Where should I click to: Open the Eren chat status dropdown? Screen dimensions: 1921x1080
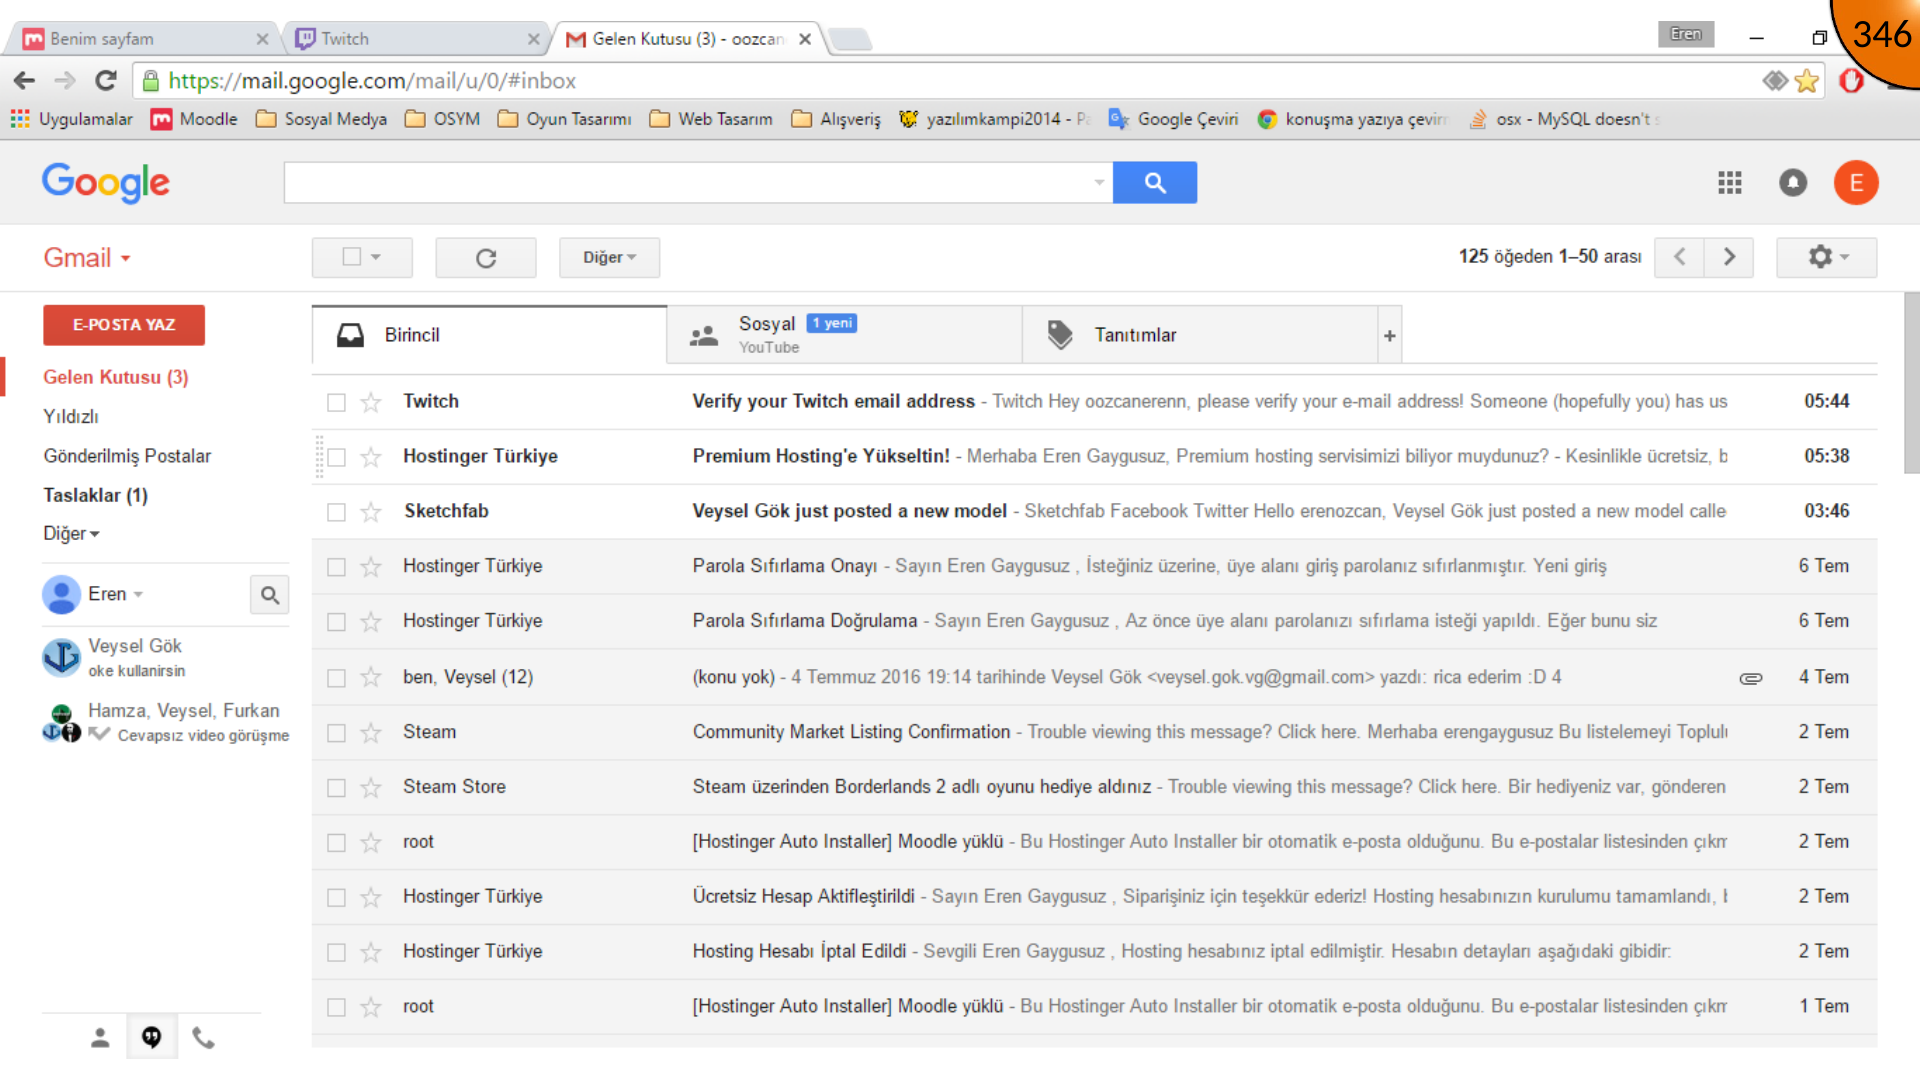(x=115, y=594)
